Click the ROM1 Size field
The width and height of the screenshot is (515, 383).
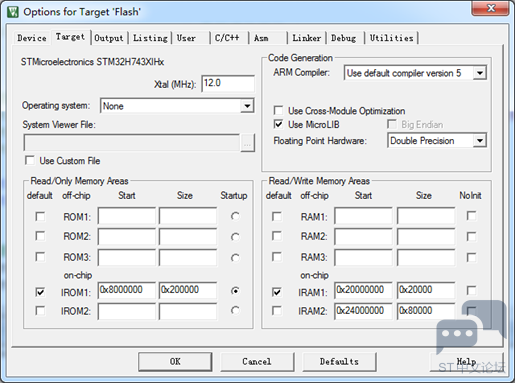click(x=188, y=216)
